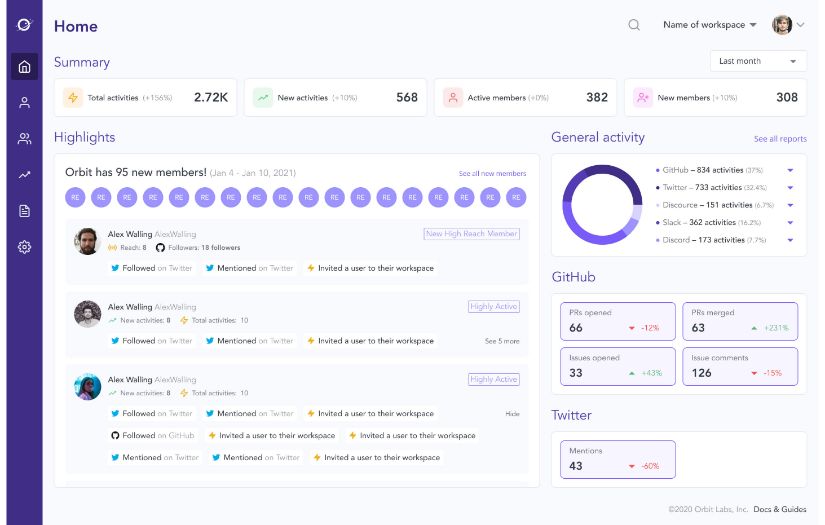Click the Hide link in third member card
Screen dimensions: 825x525
point(512,414)
